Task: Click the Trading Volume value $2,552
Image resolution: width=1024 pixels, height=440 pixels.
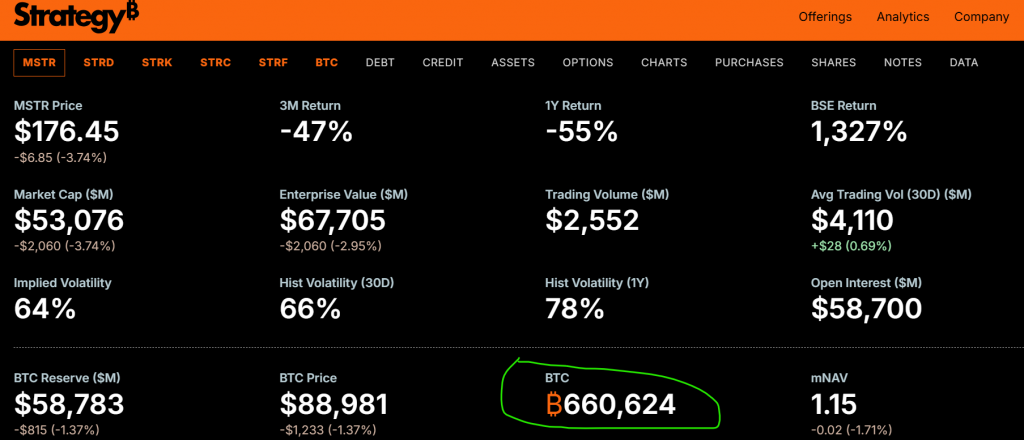Action: pos(592,221)
